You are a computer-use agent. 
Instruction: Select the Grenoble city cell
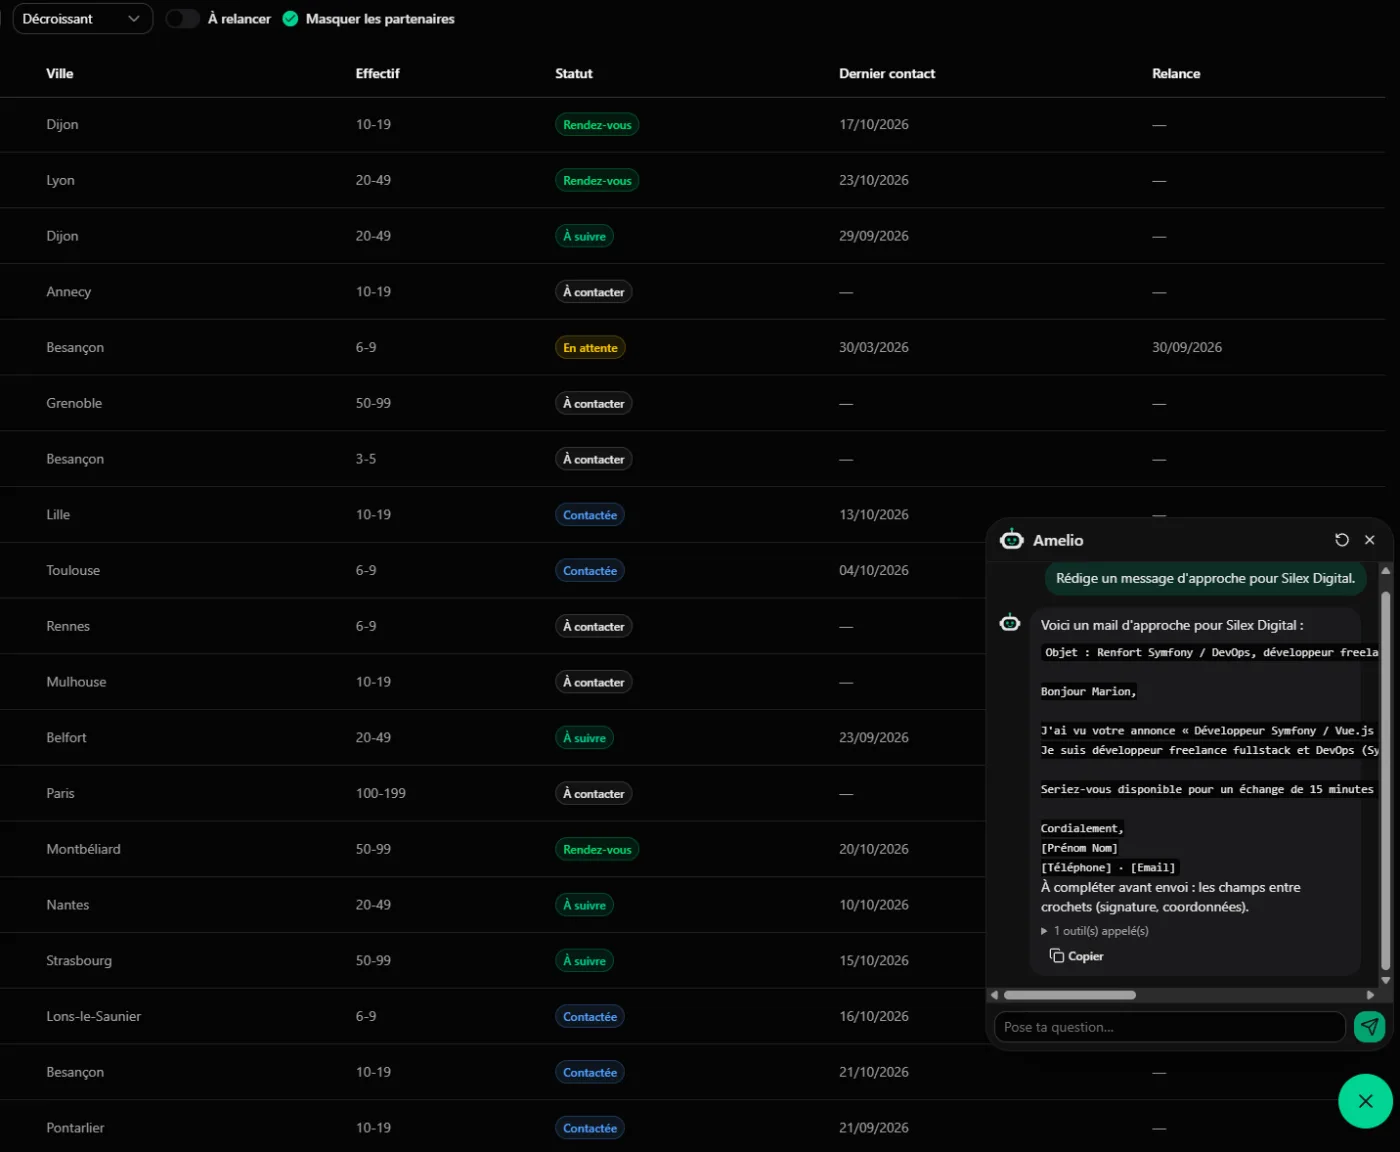pyautogui.click(x=74, y=403)
